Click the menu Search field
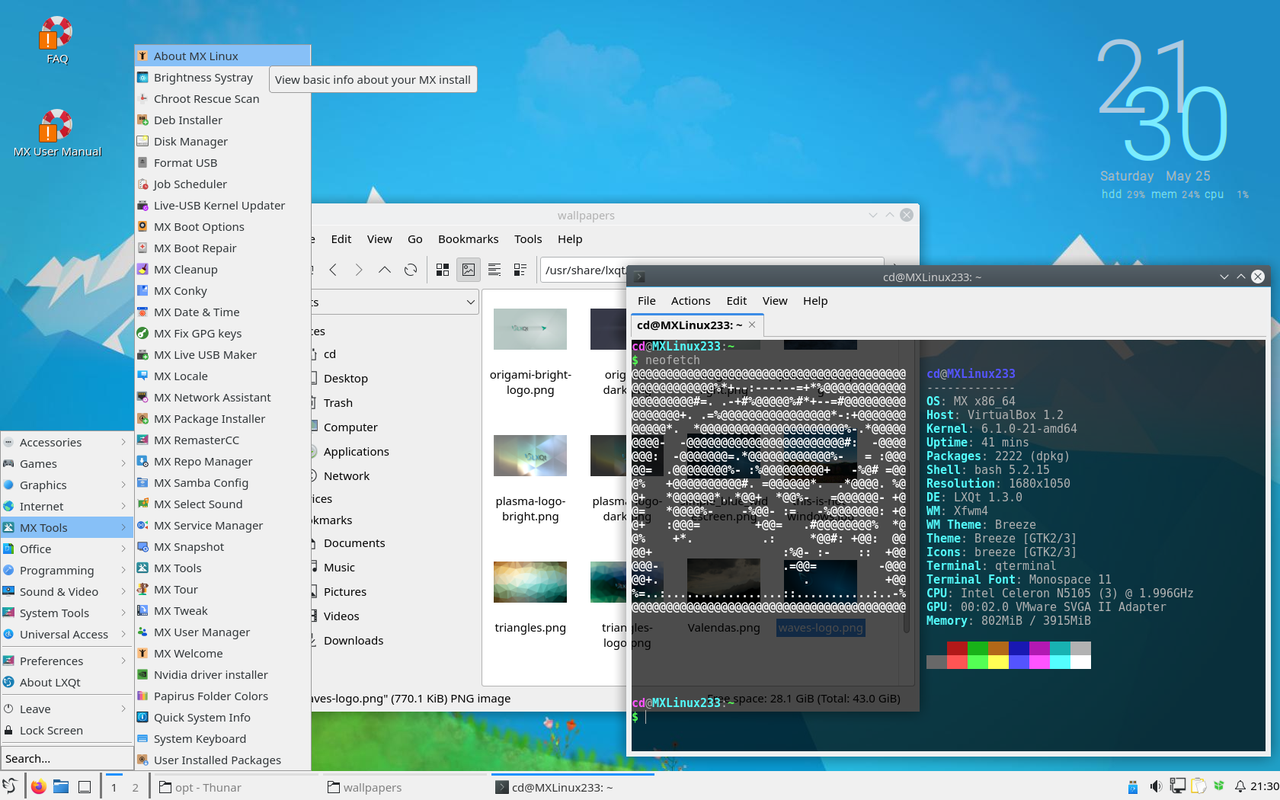 click(66, 758)
